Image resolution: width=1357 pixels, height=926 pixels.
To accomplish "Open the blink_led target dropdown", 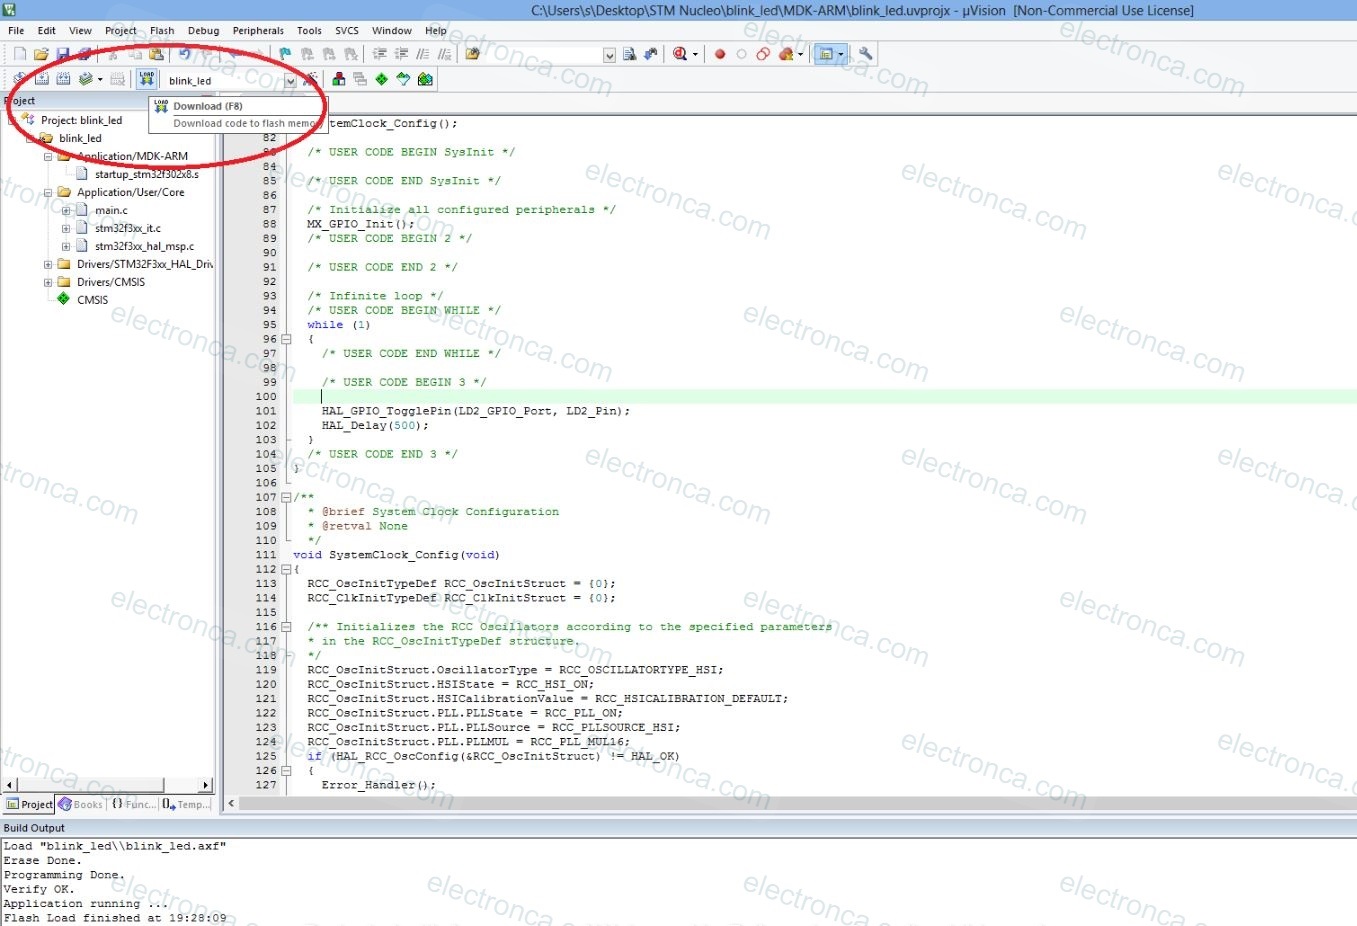I will pos(290,81).
